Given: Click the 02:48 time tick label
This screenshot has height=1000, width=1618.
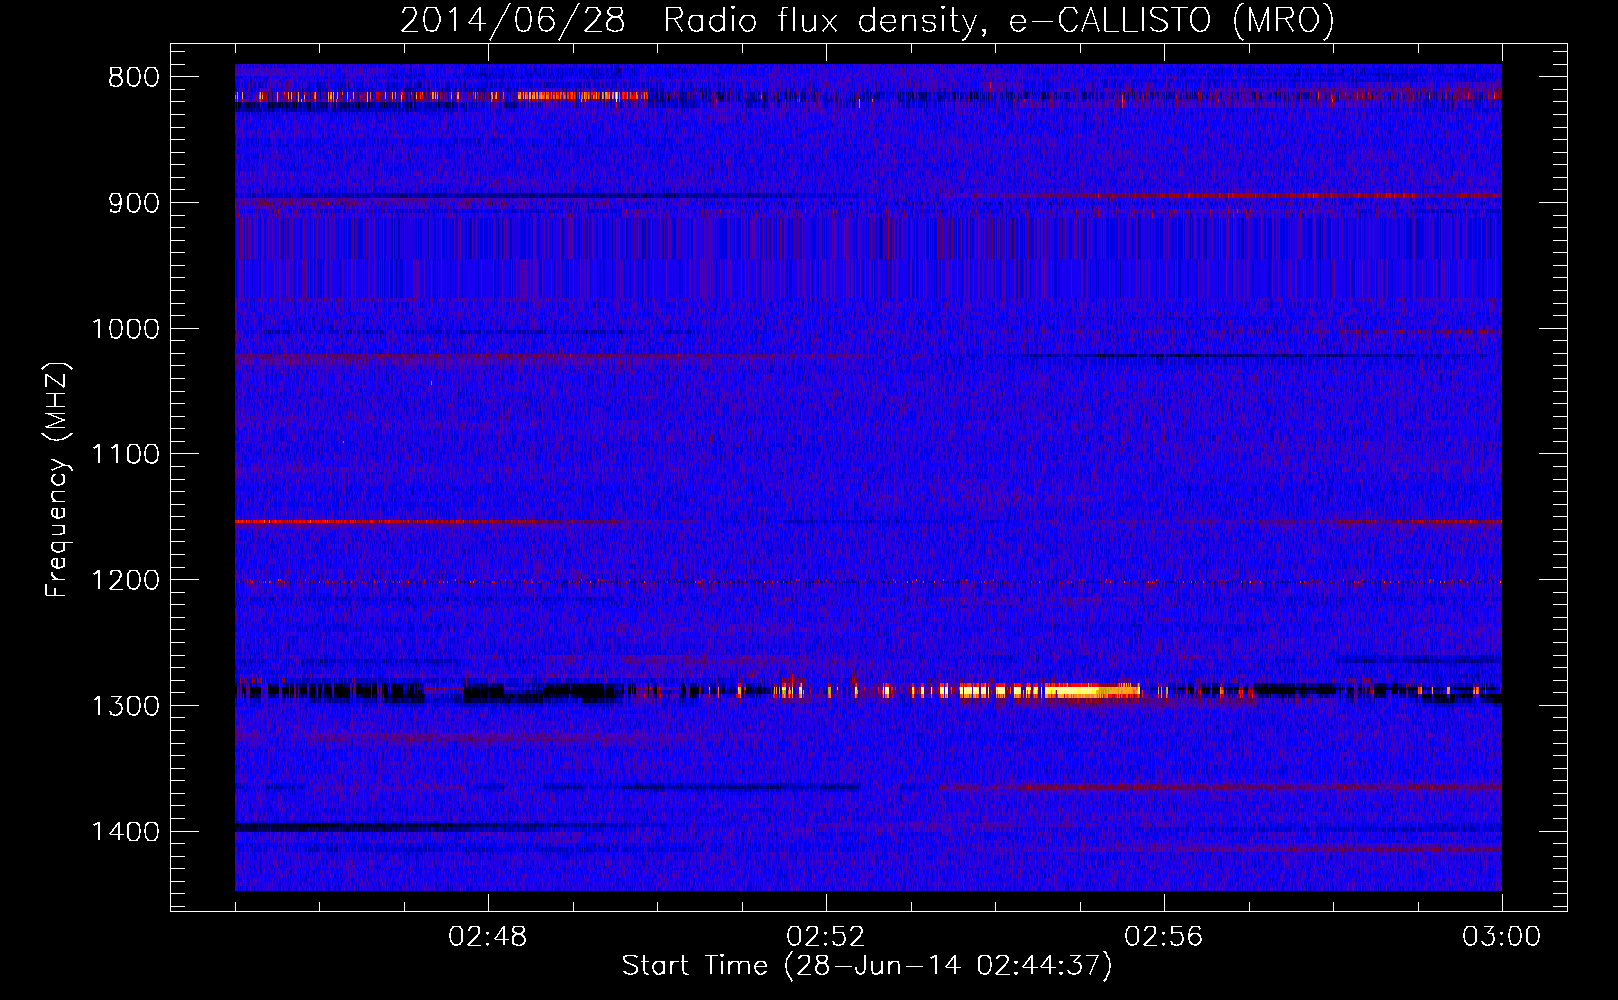Looking at the screenshot, I should 488,937.
